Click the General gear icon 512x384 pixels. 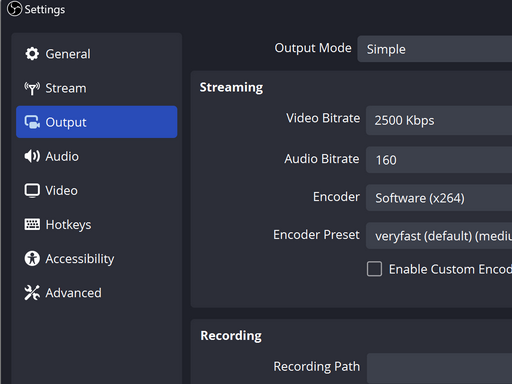(32, 54)
